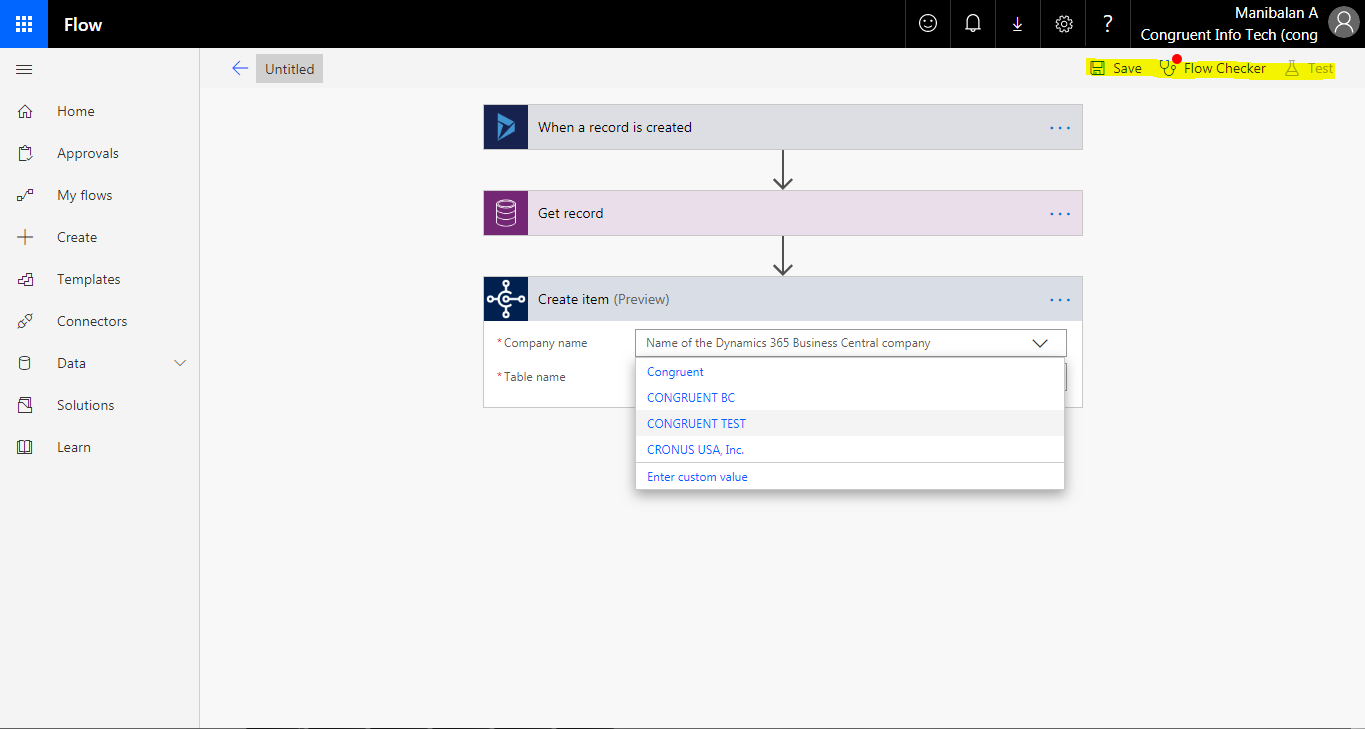Viewport: 1365px width, 729px height.
Task: Click the Create label in sidebar
Action: 77,237
